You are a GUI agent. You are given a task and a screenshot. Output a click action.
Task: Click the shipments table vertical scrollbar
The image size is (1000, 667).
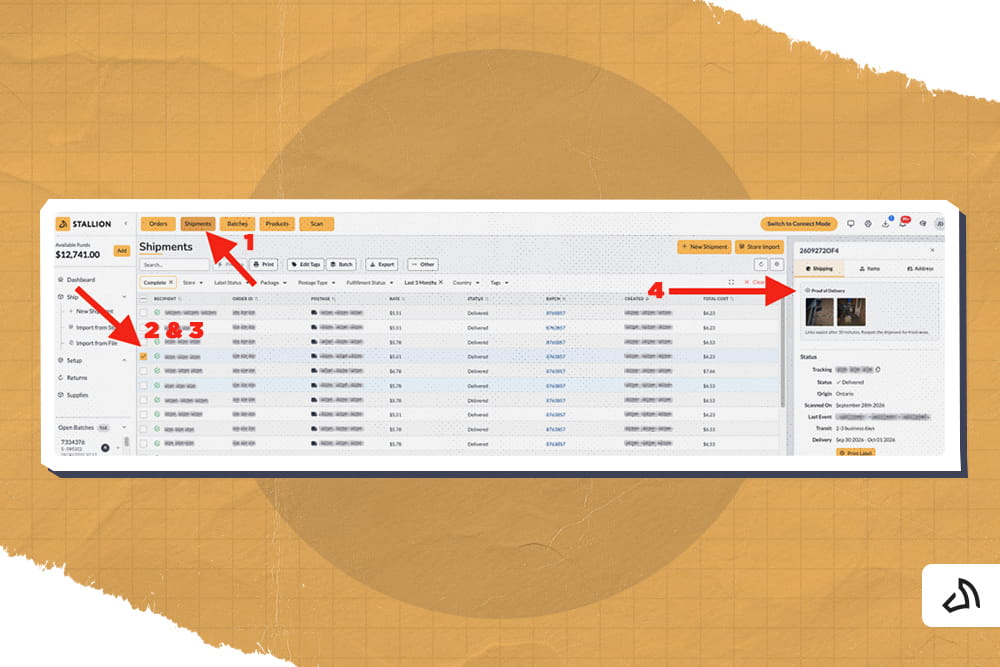click(783, 357)
